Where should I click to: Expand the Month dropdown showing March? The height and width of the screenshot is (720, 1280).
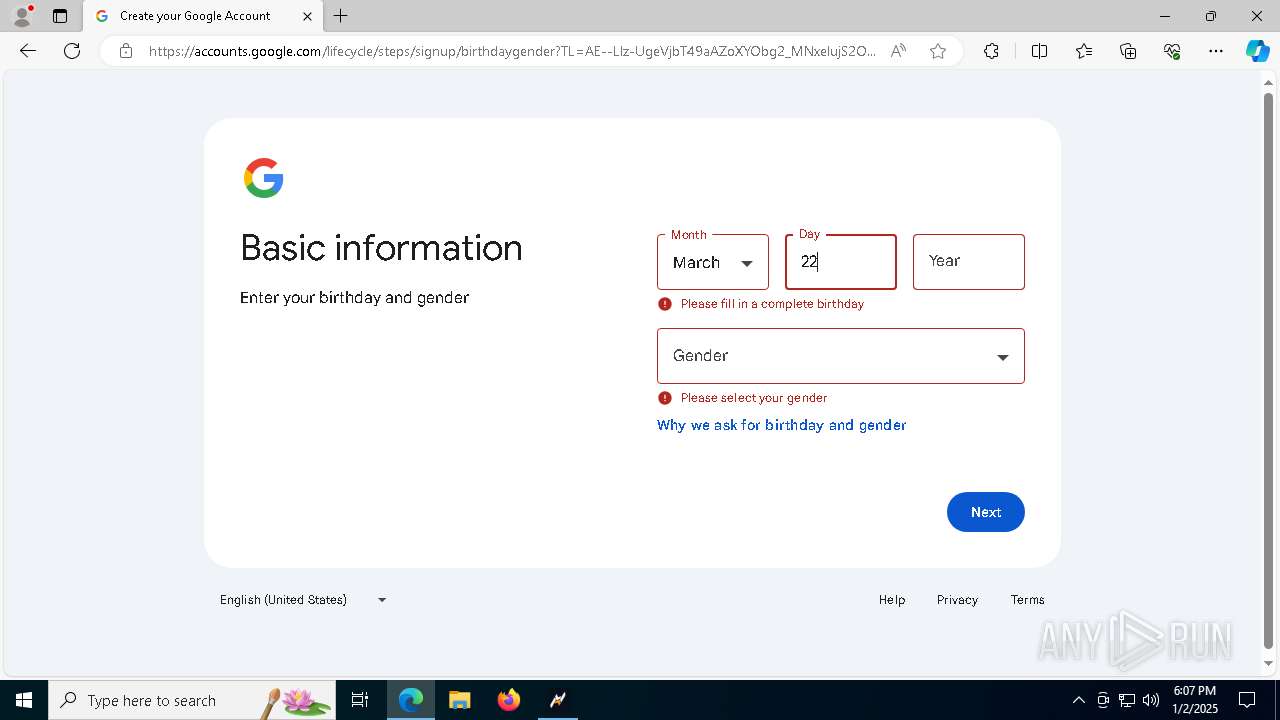tap(713, 262)
